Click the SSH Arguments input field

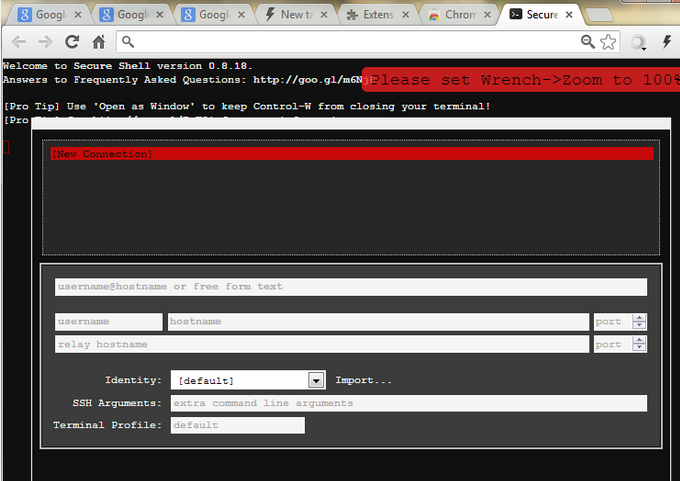click(x=408, y=403)
